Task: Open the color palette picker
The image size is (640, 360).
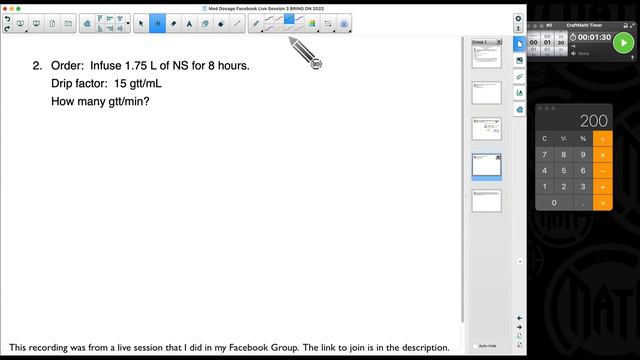Action: [x=312, y=24]
